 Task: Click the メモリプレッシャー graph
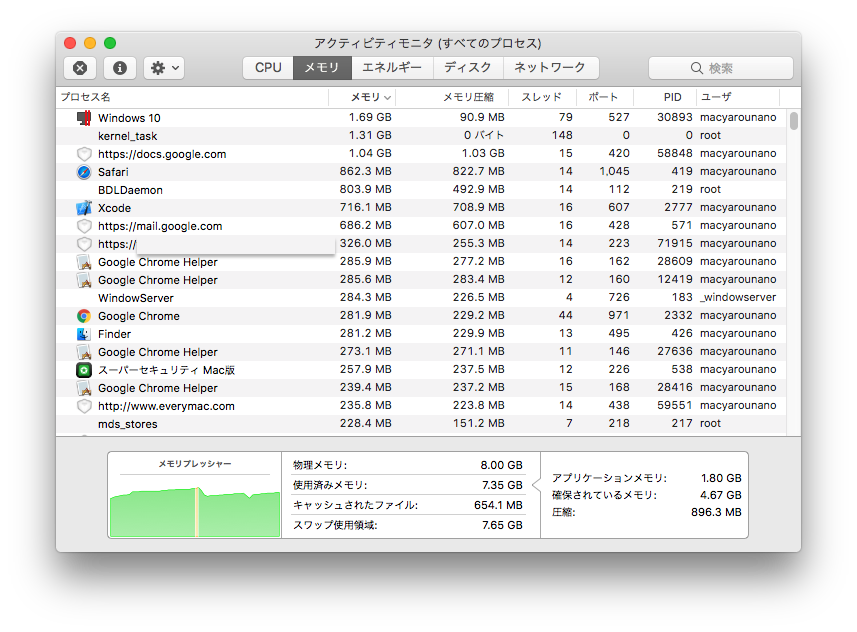(x=195, y=512)
